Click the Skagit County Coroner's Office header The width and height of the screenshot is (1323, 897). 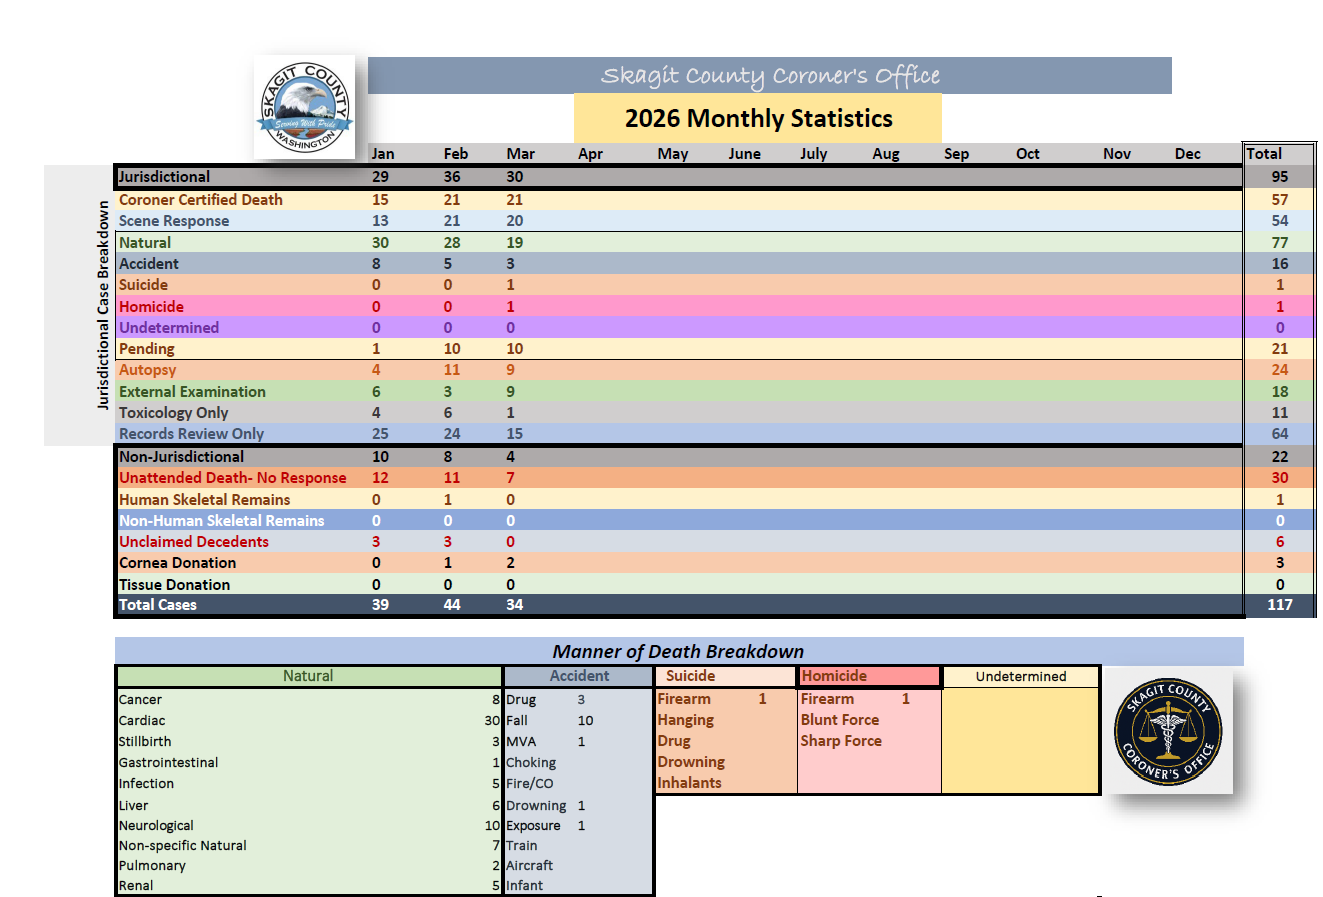coord(770,75)
